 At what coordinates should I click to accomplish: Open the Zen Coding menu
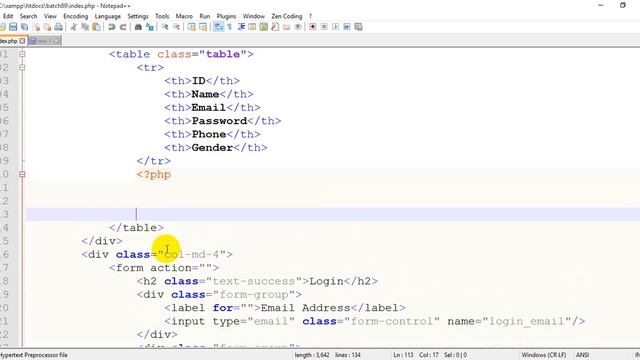[287, 16]
